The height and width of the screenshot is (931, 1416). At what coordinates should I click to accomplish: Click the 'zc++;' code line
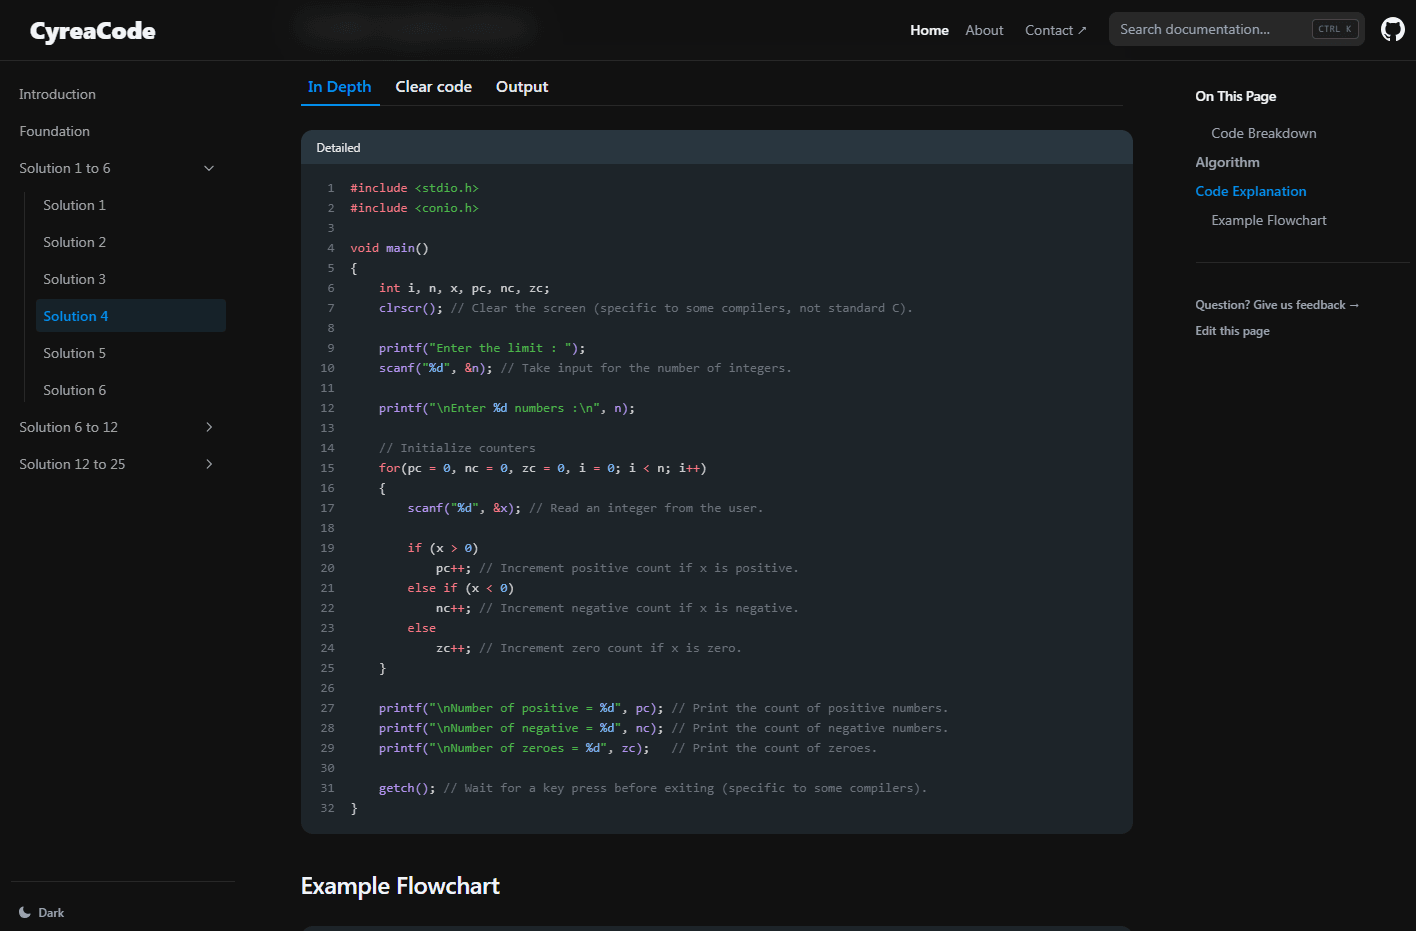[589, 648]
